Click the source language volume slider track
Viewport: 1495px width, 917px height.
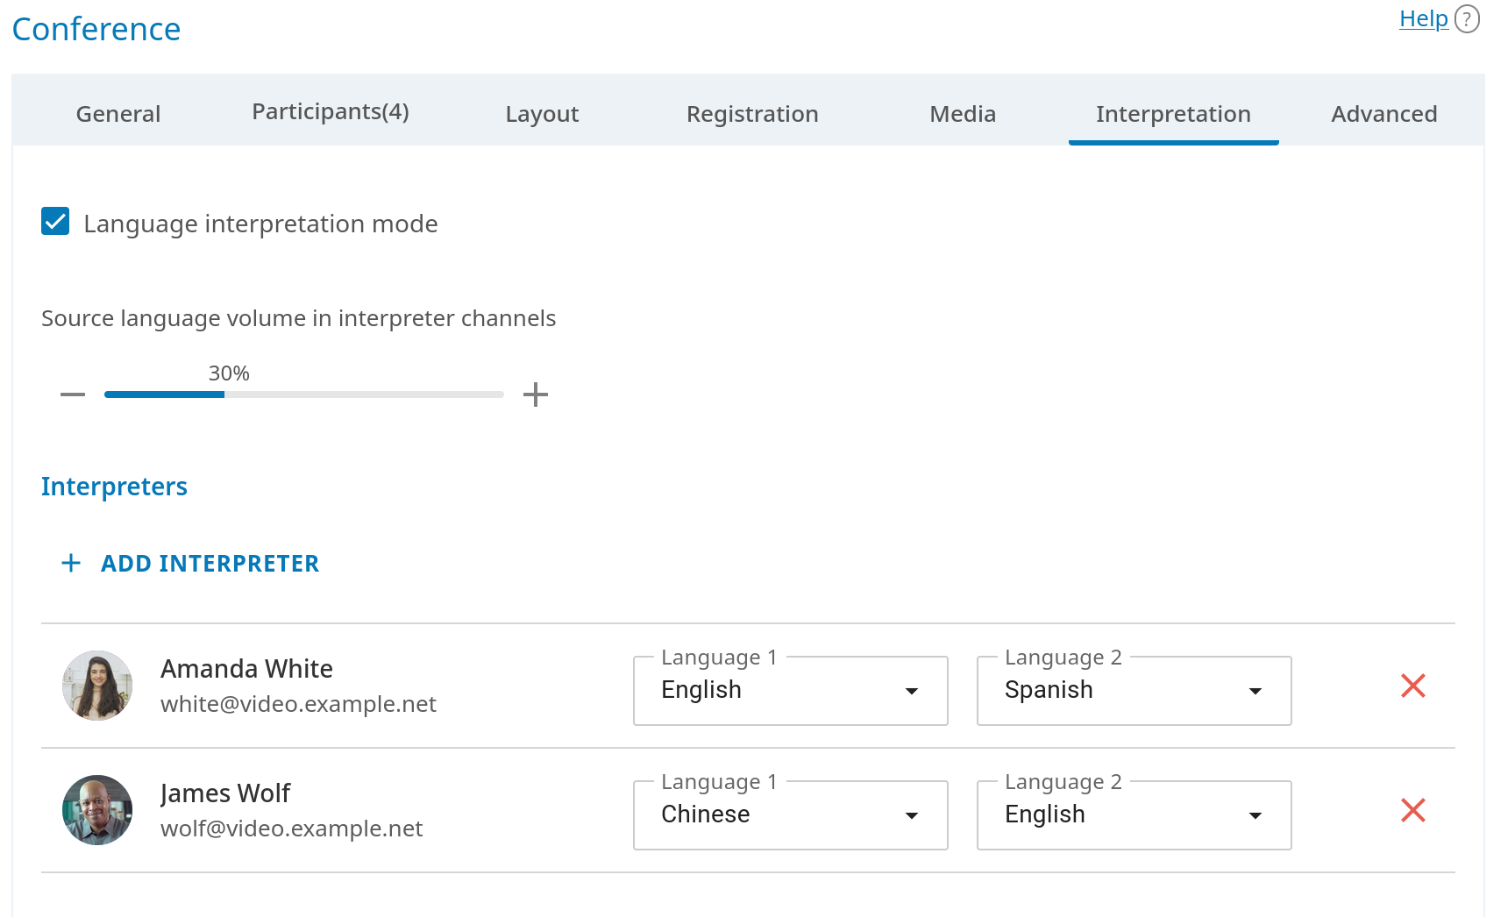point(304,395)
